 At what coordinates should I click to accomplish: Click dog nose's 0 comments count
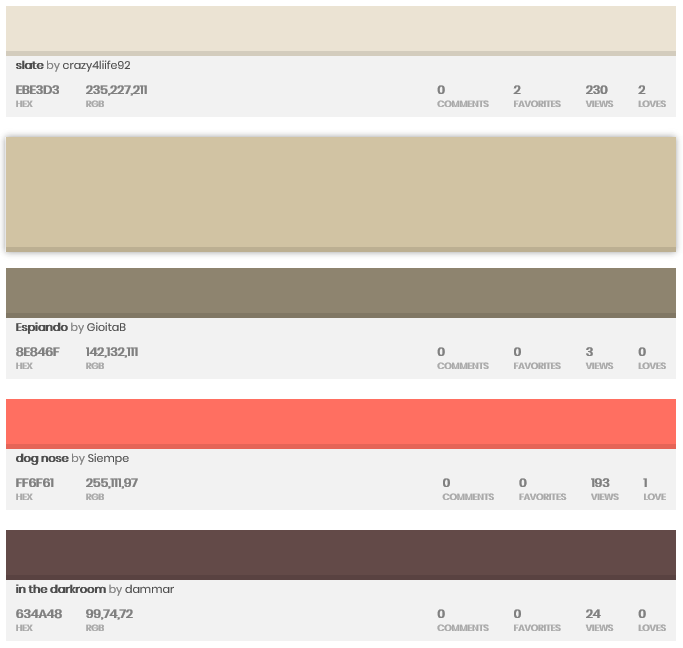446,483
